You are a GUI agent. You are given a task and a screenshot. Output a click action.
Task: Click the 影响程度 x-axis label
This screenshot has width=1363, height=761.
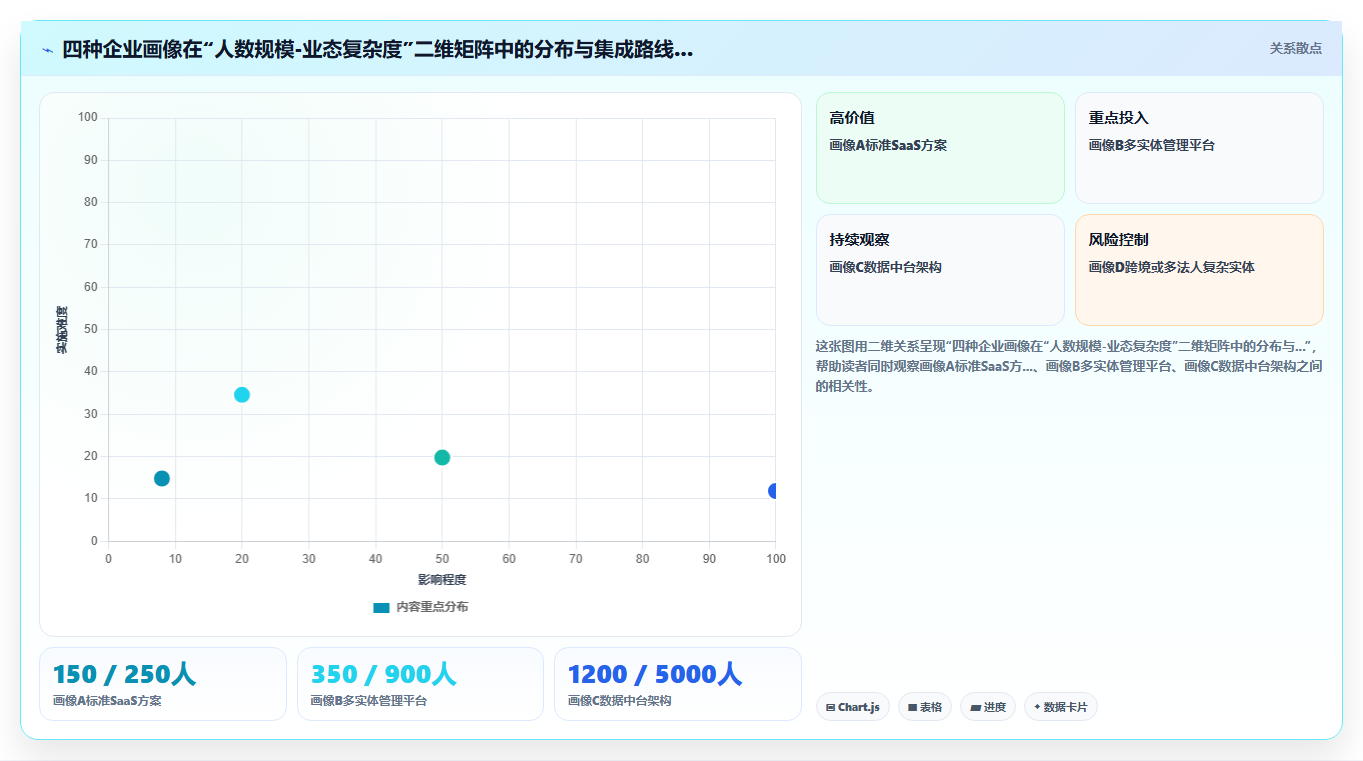pyautogui.click(x=442, y=580)
